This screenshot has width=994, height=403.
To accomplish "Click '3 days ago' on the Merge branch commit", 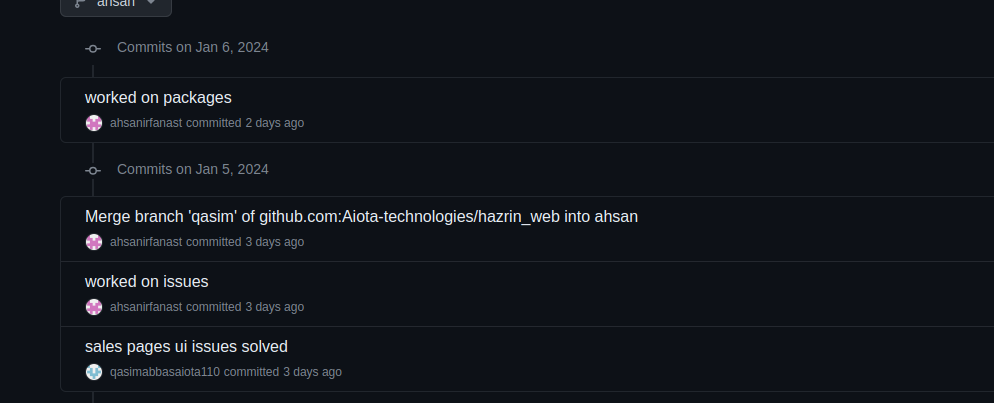I will point(274,242).
